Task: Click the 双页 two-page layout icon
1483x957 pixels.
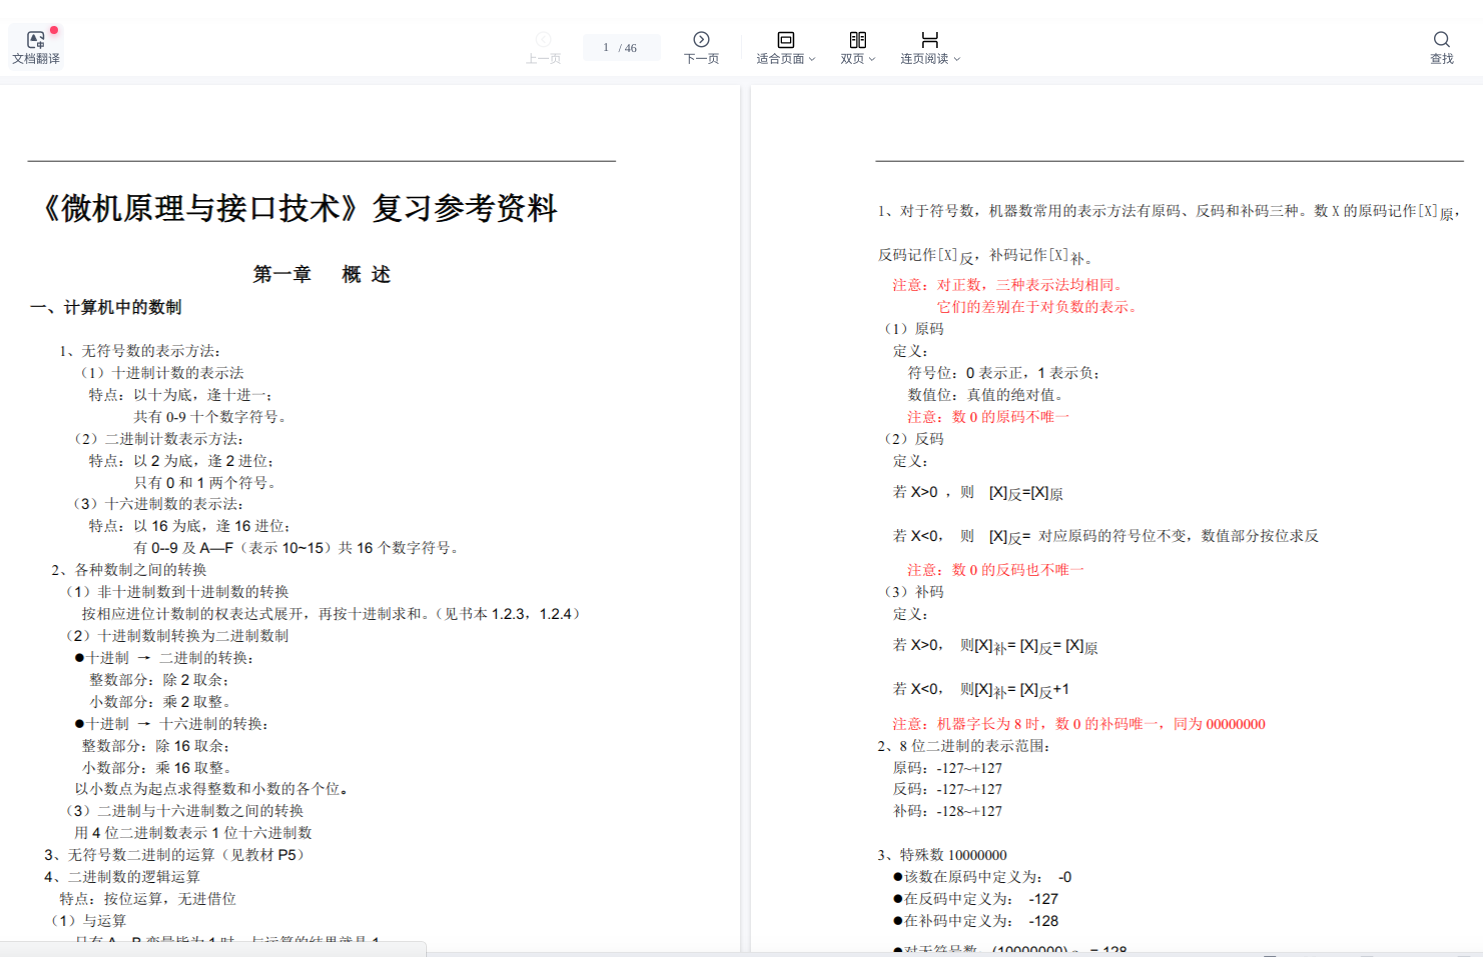Action: click(857, 39)
